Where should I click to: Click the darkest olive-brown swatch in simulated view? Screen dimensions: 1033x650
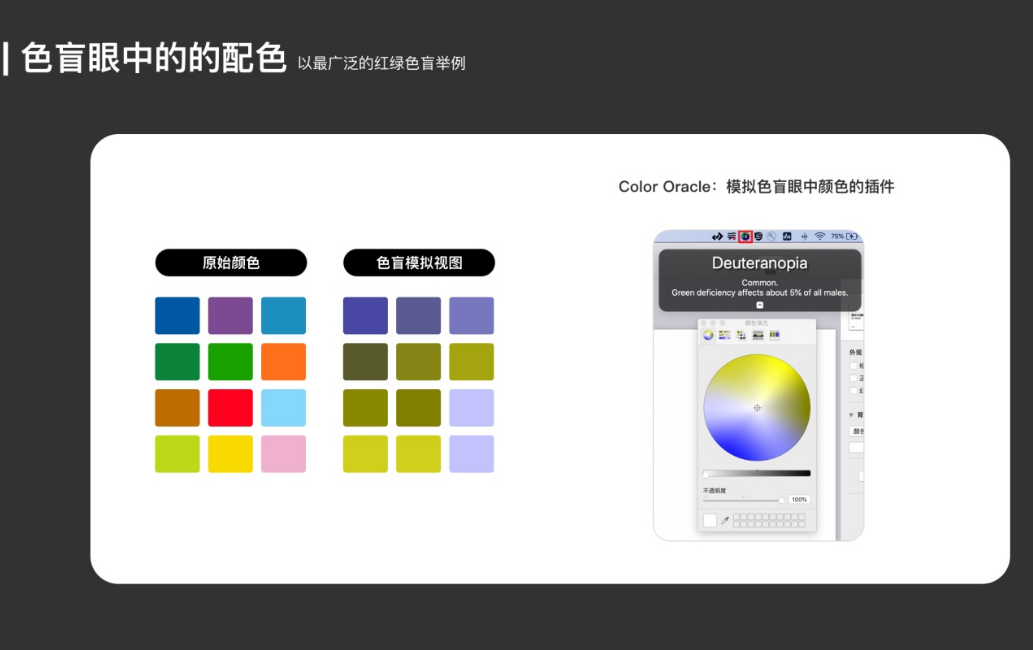coord(366,362)
